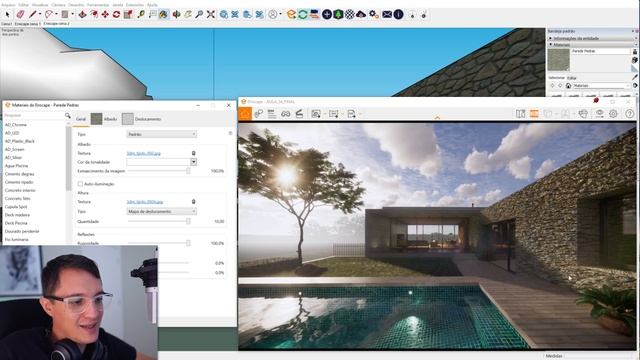Screen dimensions: 640x360
Task: Click the batch rendering icon in Enscape
Action: (333, 114)
